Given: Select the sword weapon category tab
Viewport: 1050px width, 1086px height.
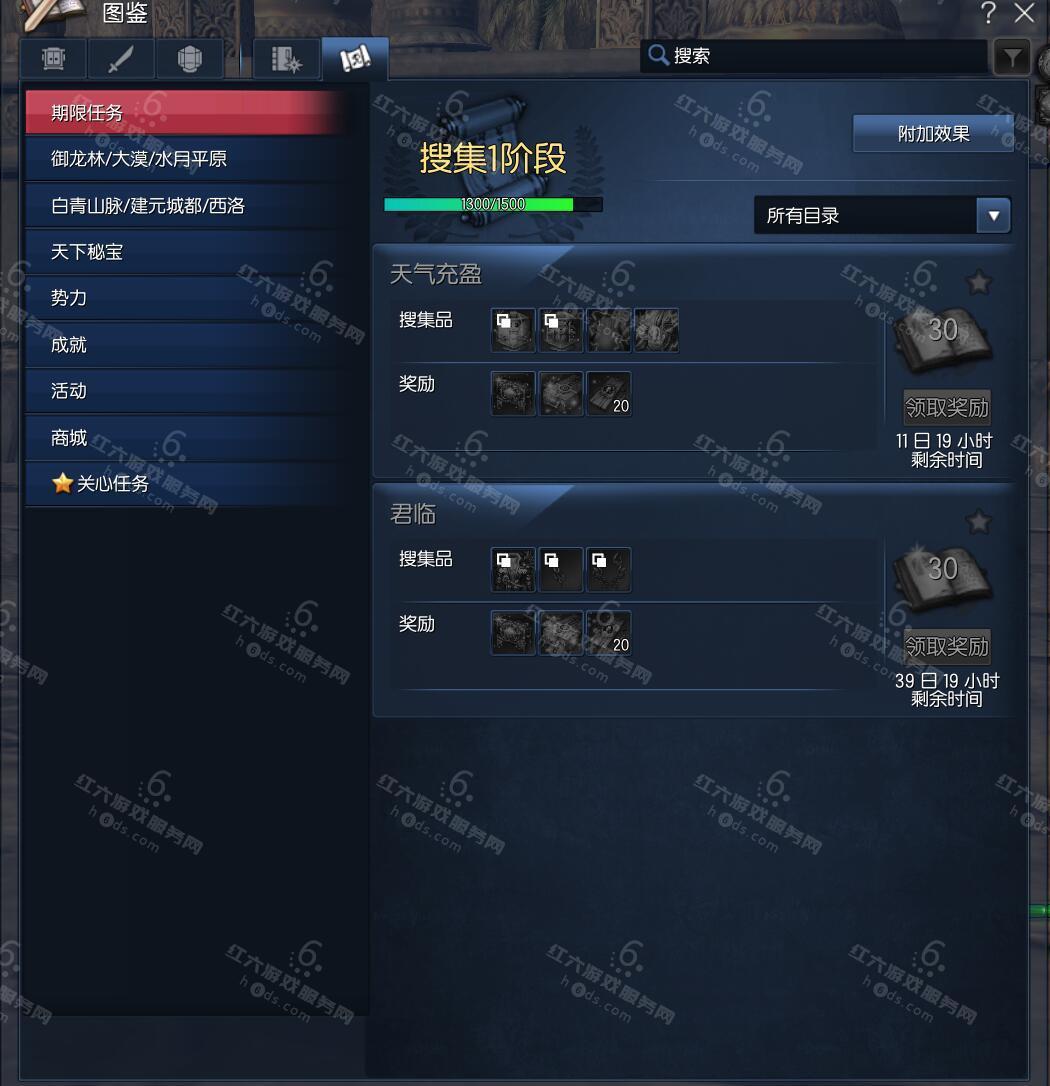Looking at the screenshot, I should click(x=121, y=59).
